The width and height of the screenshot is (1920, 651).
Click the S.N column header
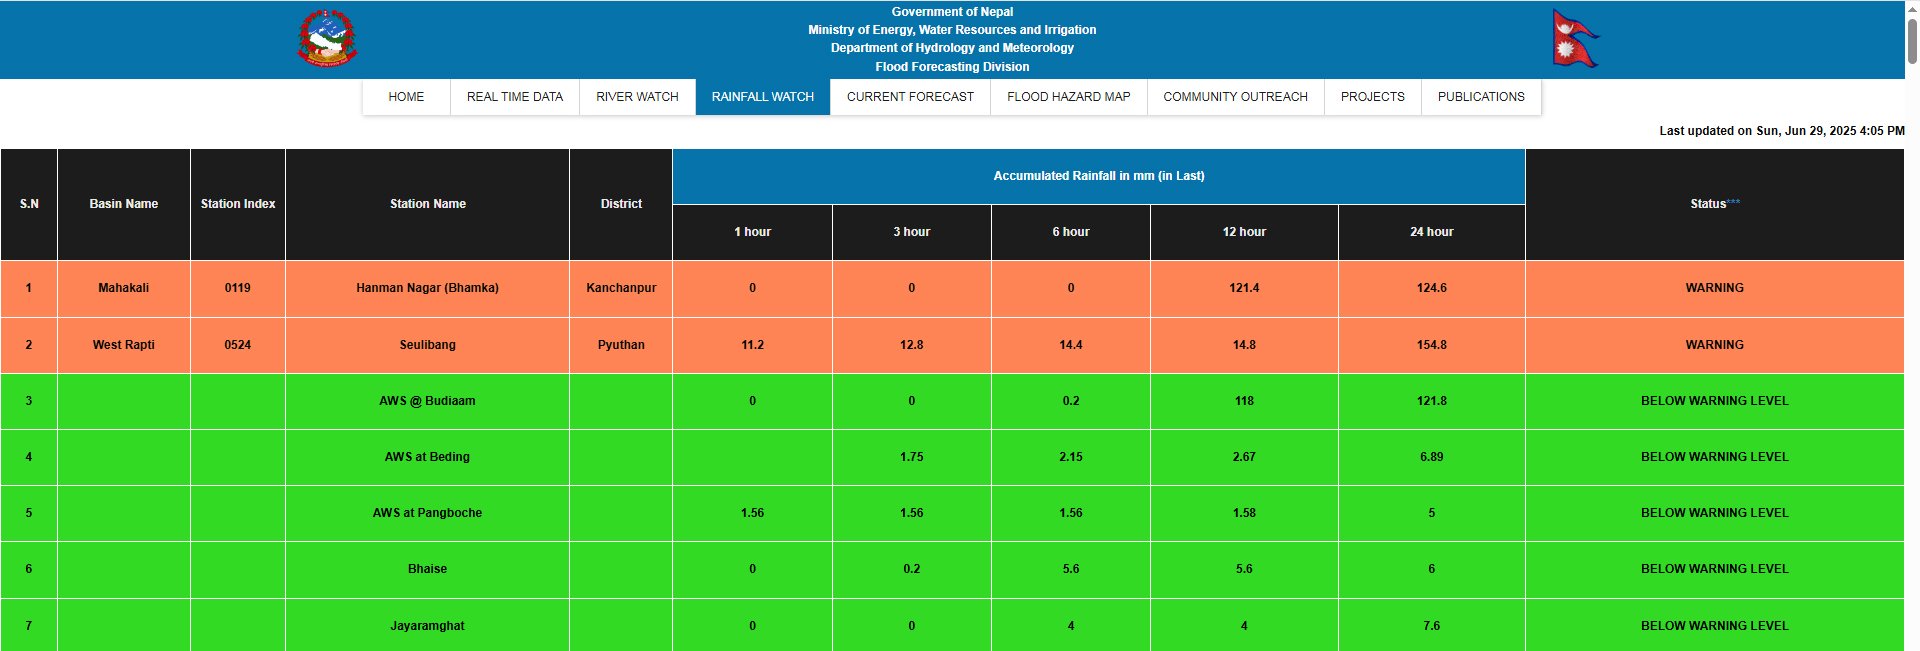(29, 204)
